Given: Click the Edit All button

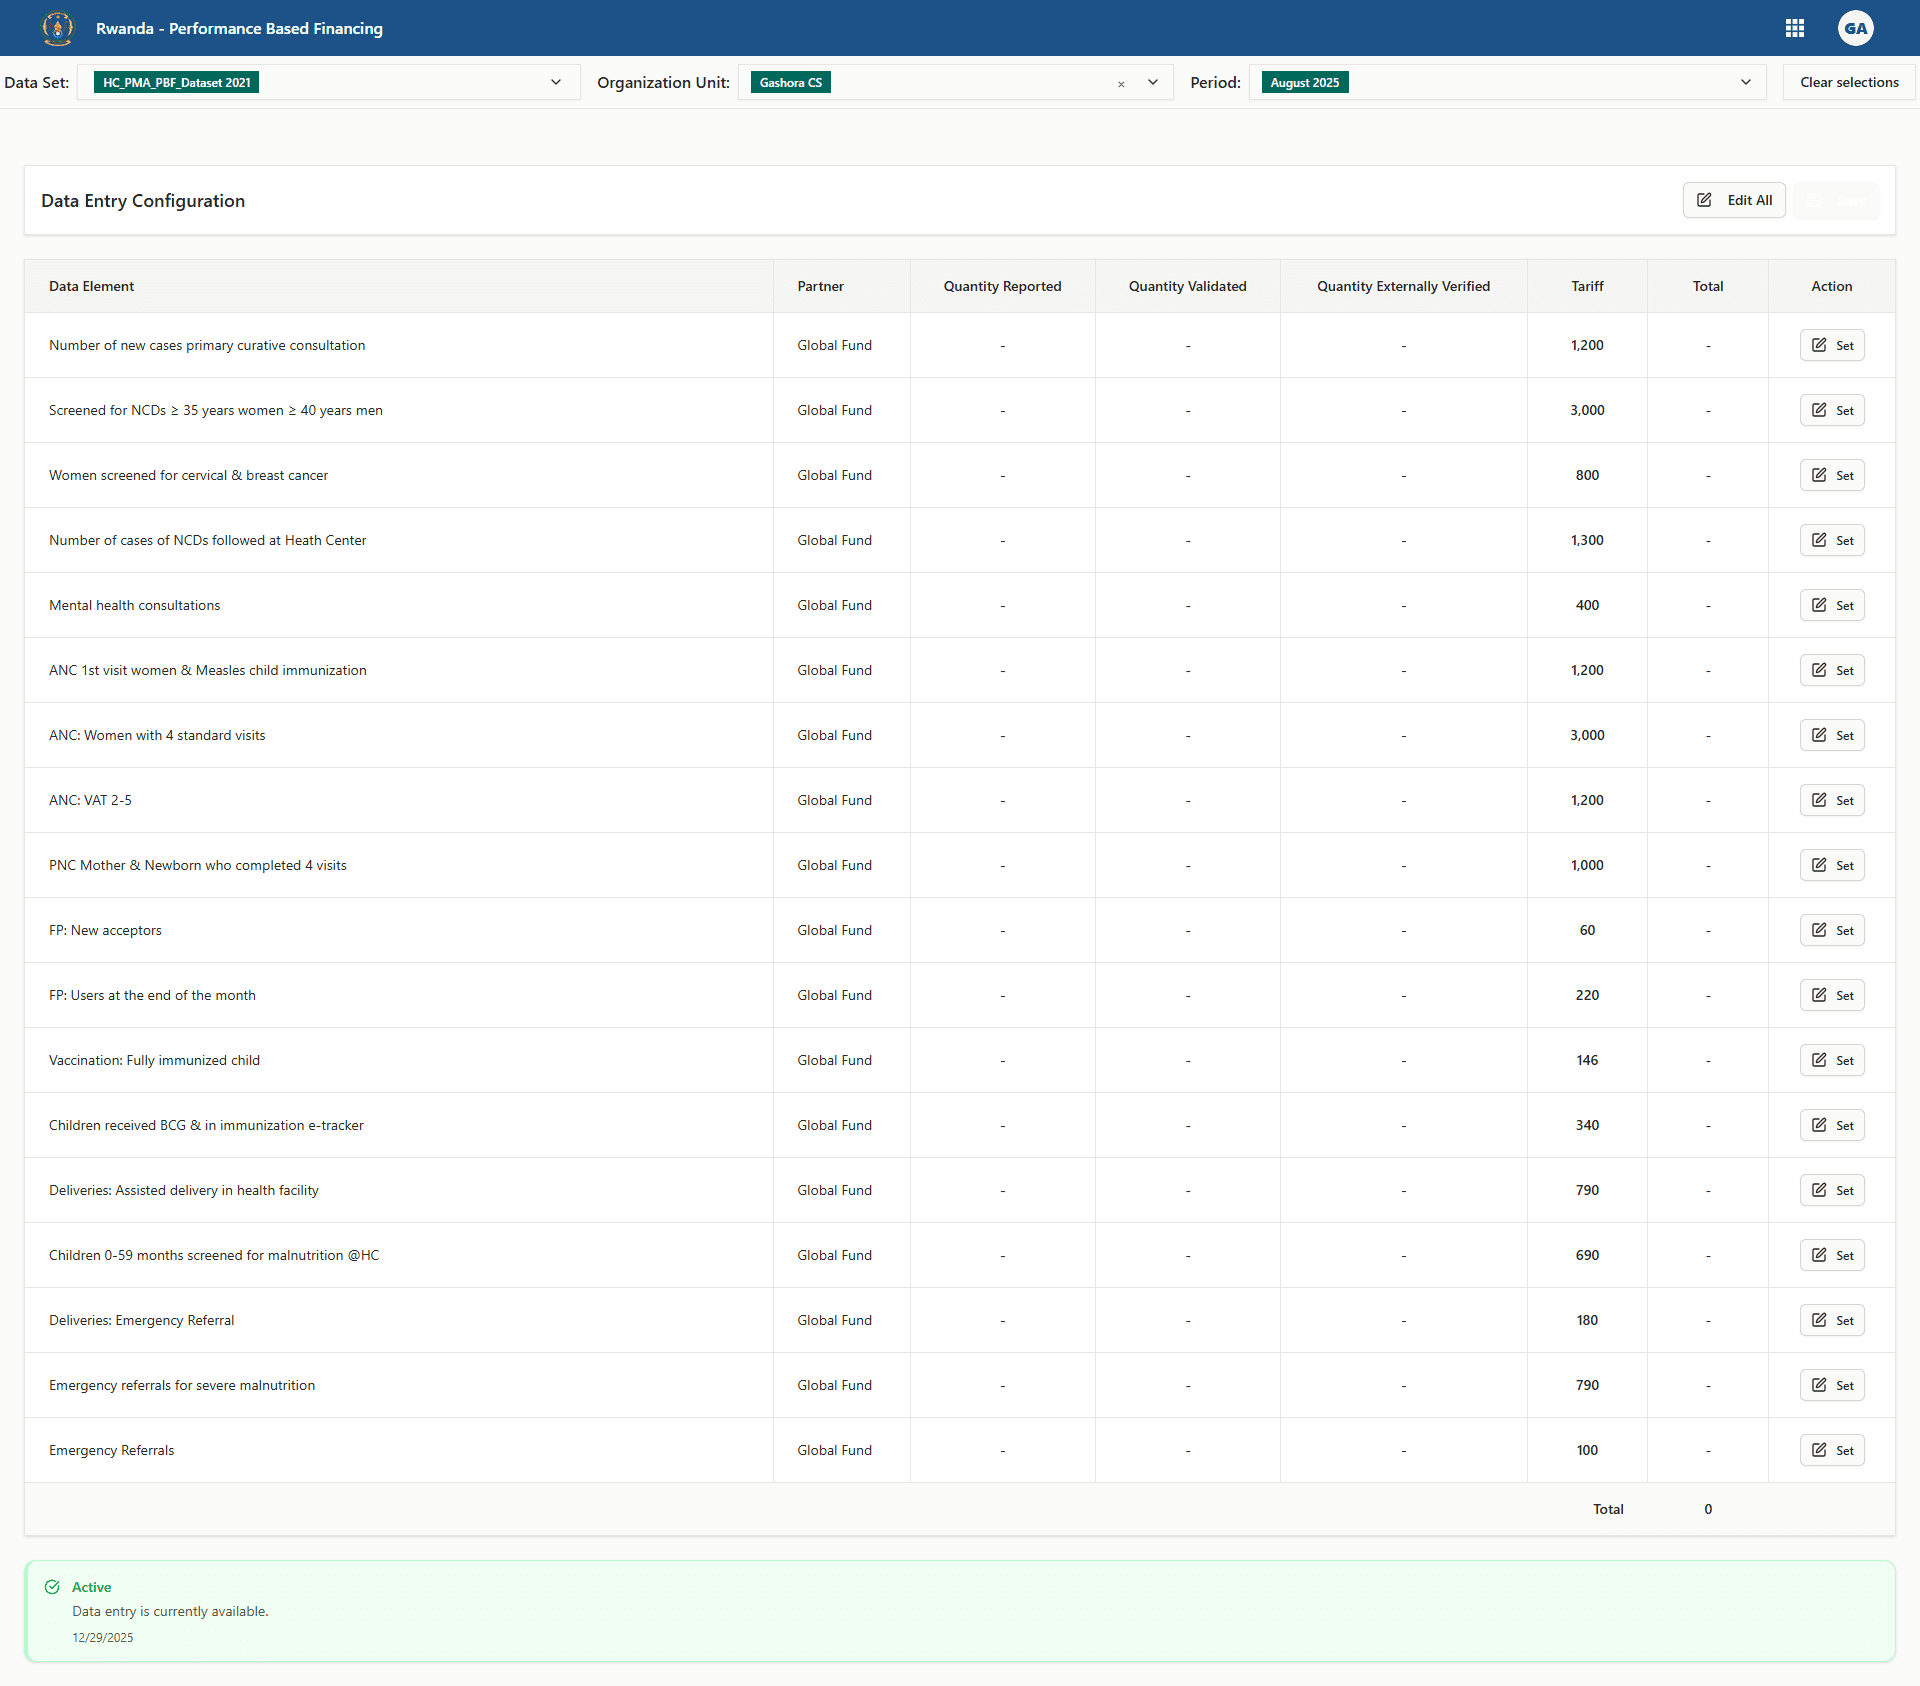Looking at the screenshot, I should point(1733,200).
